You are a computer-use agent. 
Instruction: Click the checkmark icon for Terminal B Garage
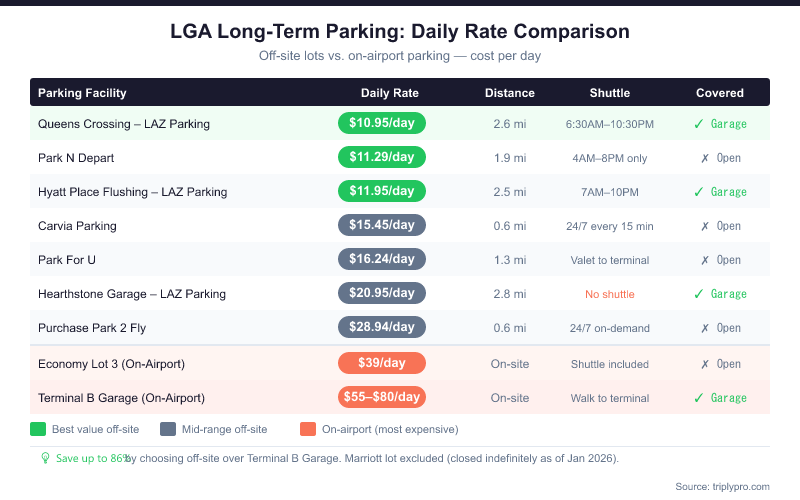[699, 398]
